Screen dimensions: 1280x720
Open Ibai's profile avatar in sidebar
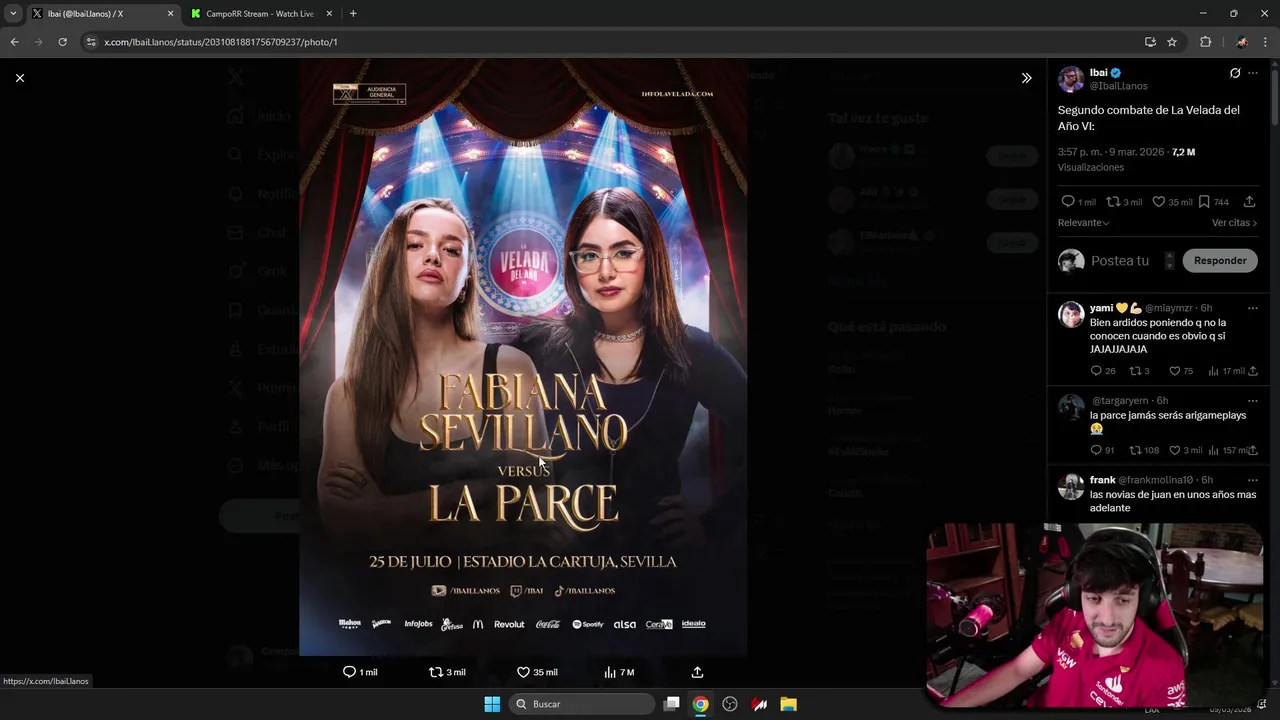pyautogui.click(x=1071, y=79)
